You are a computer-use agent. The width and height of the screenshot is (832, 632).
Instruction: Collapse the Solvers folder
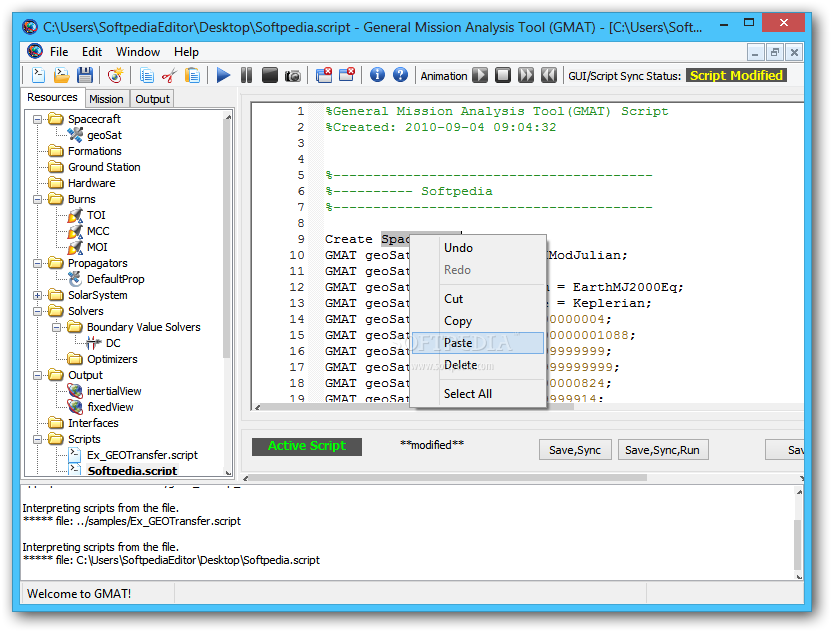point(37,311)
